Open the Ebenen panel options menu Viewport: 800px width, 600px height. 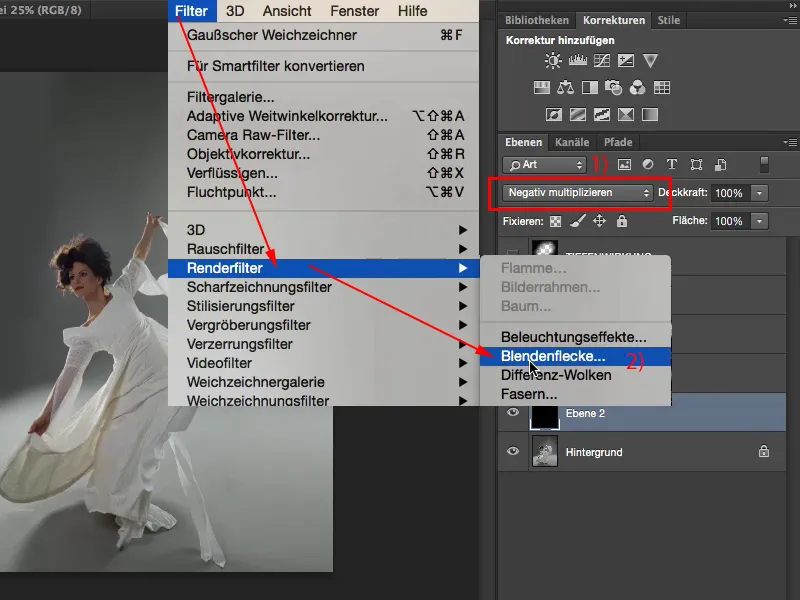(x=790, y=142)
